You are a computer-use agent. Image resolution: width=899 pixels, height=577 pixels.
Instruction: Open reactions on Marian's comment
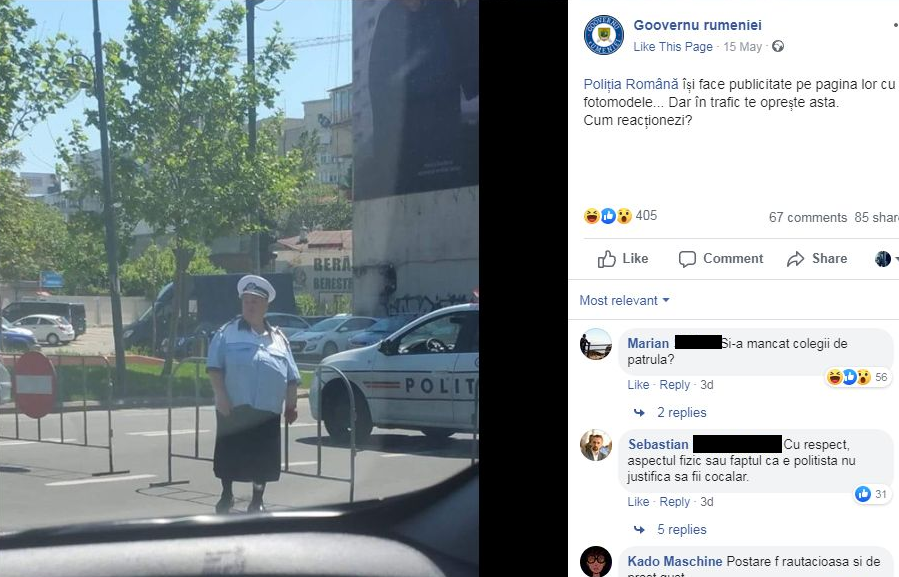[x=857, y=377]
